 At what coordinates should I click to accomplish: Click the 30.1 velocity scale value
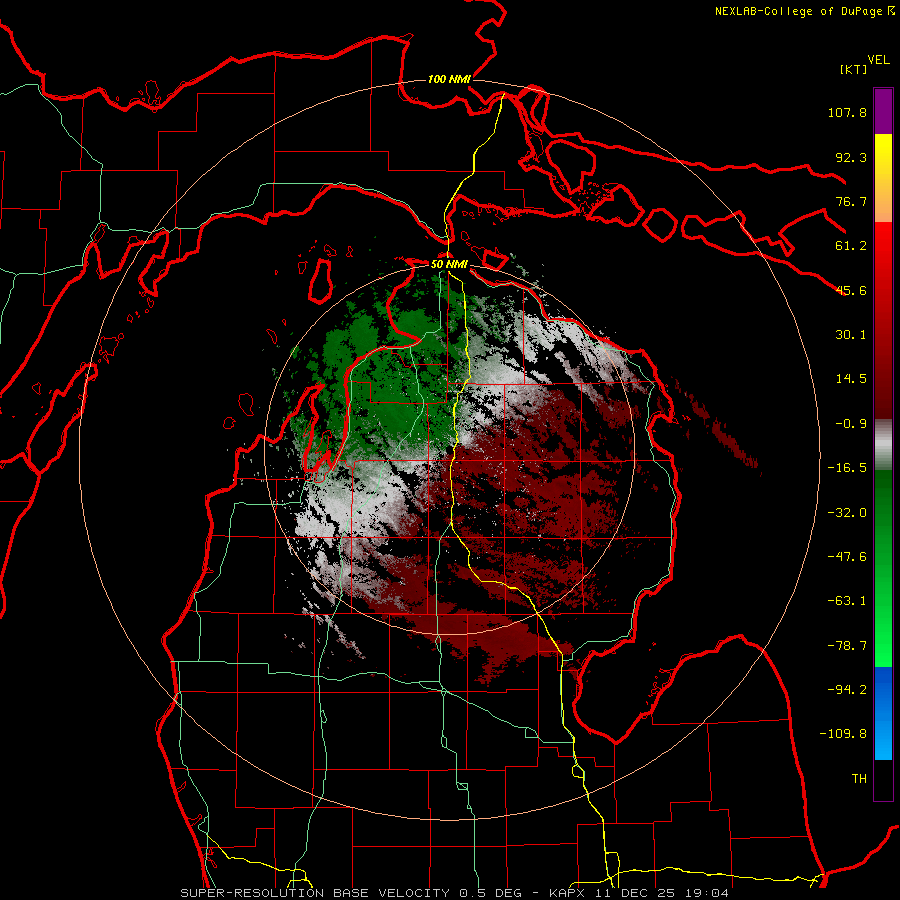tap(851, 335)
